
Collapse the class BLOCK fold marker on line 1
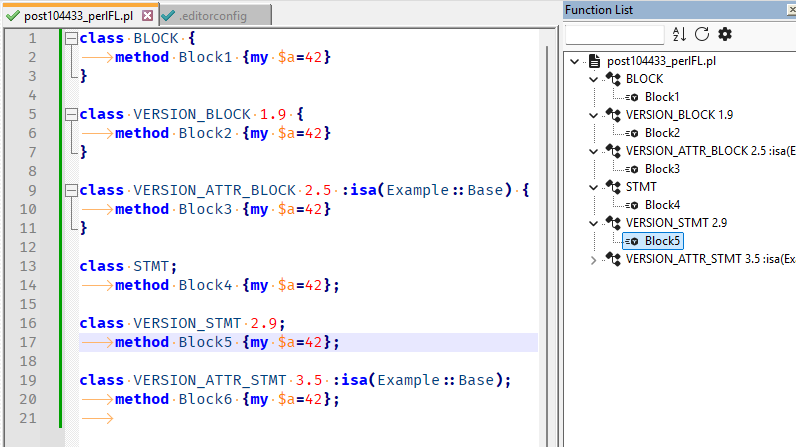coord(70,39)
